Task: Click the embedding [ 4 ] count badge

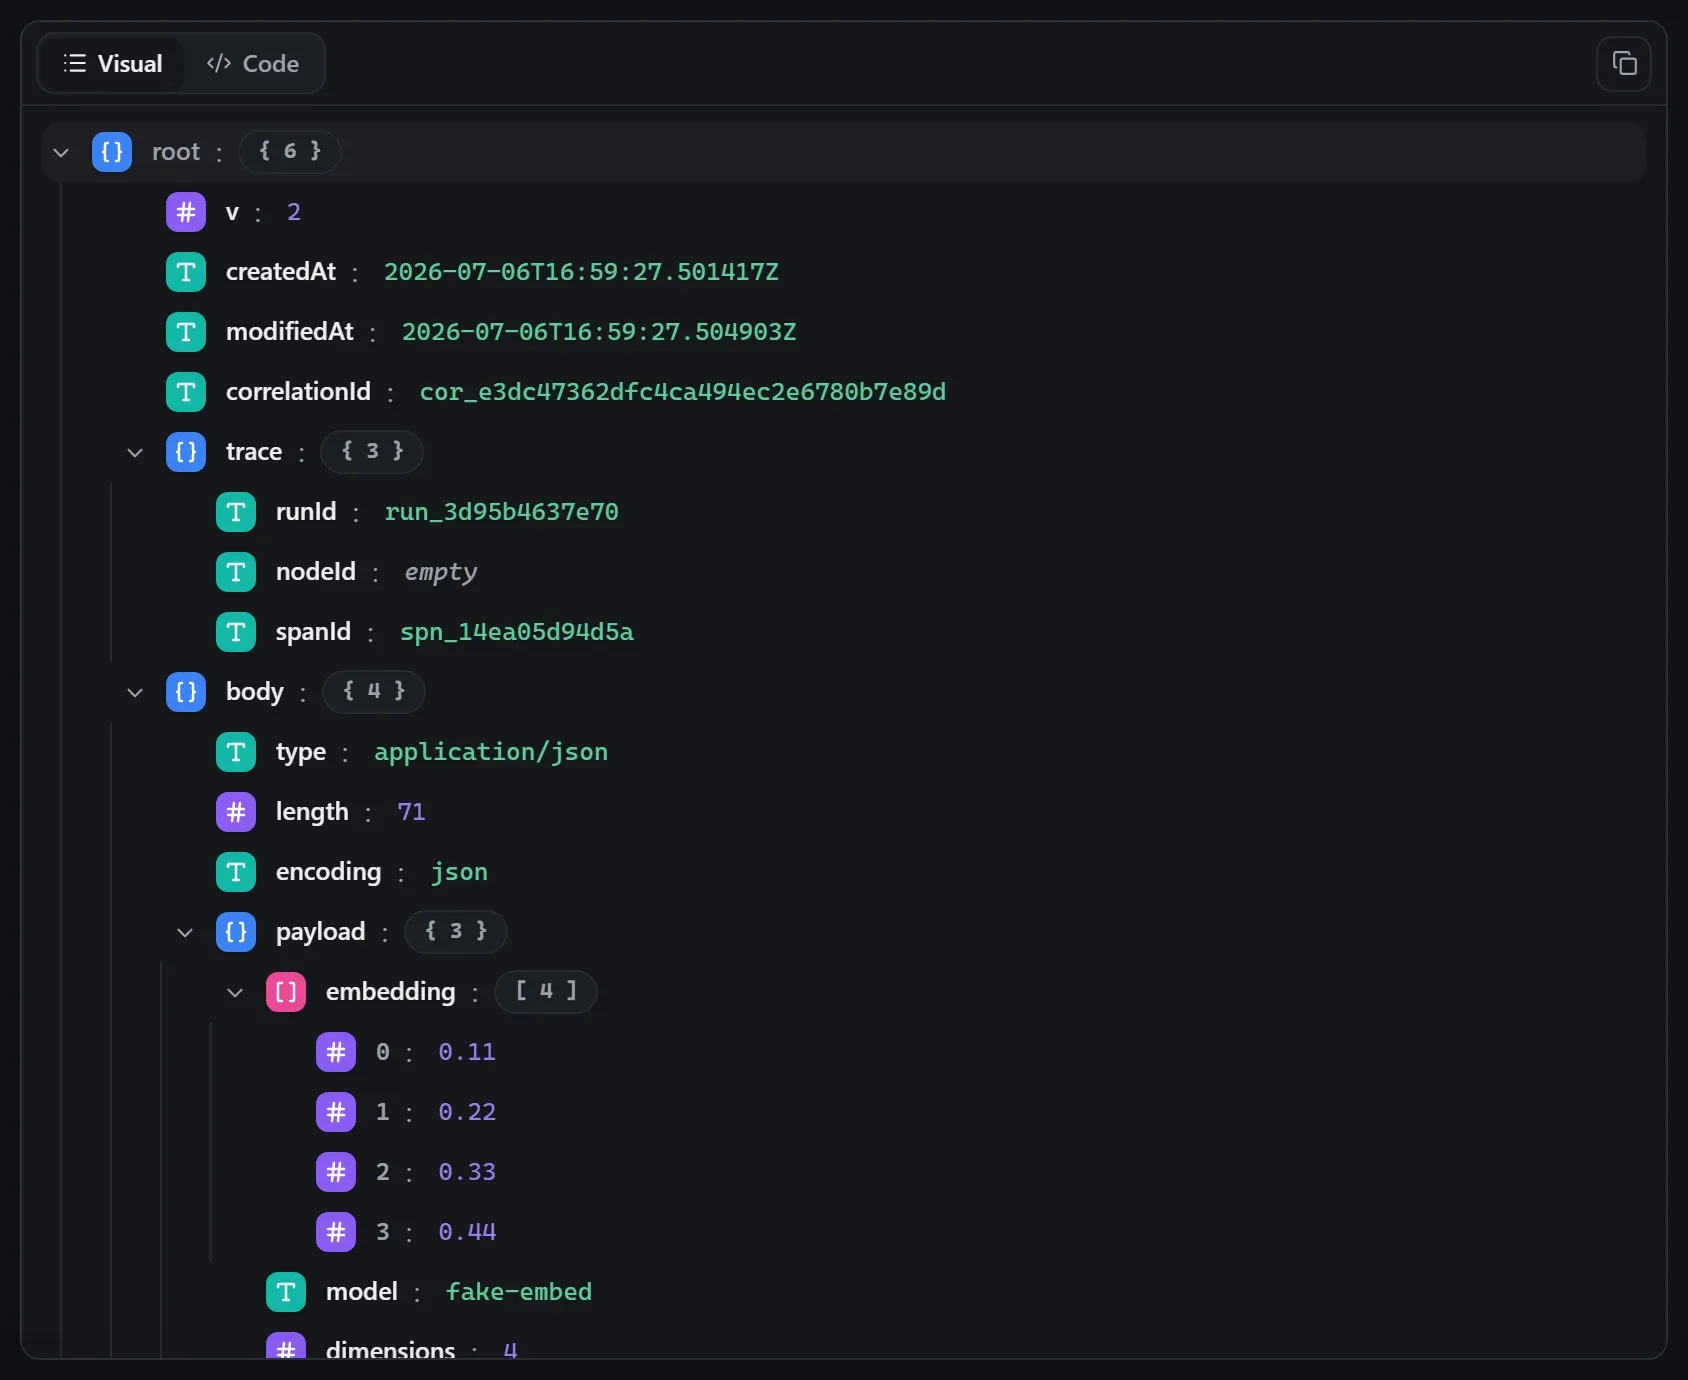Action: pyautogui.click(x=546, y=992)
